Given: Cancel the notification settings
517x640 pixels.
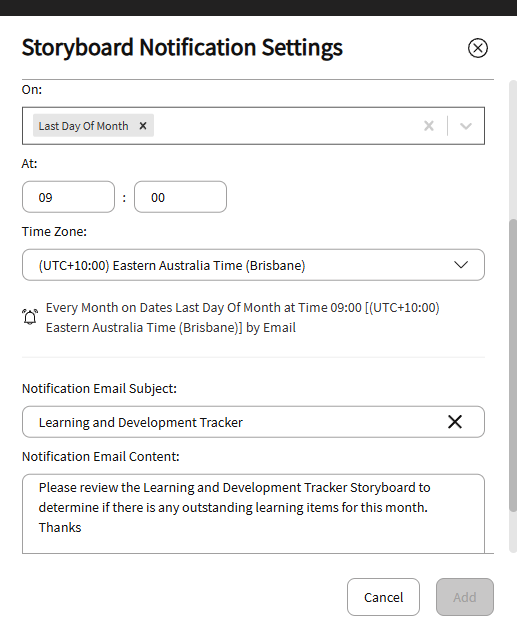Looking at the screenshot, I should click(383, 597).
